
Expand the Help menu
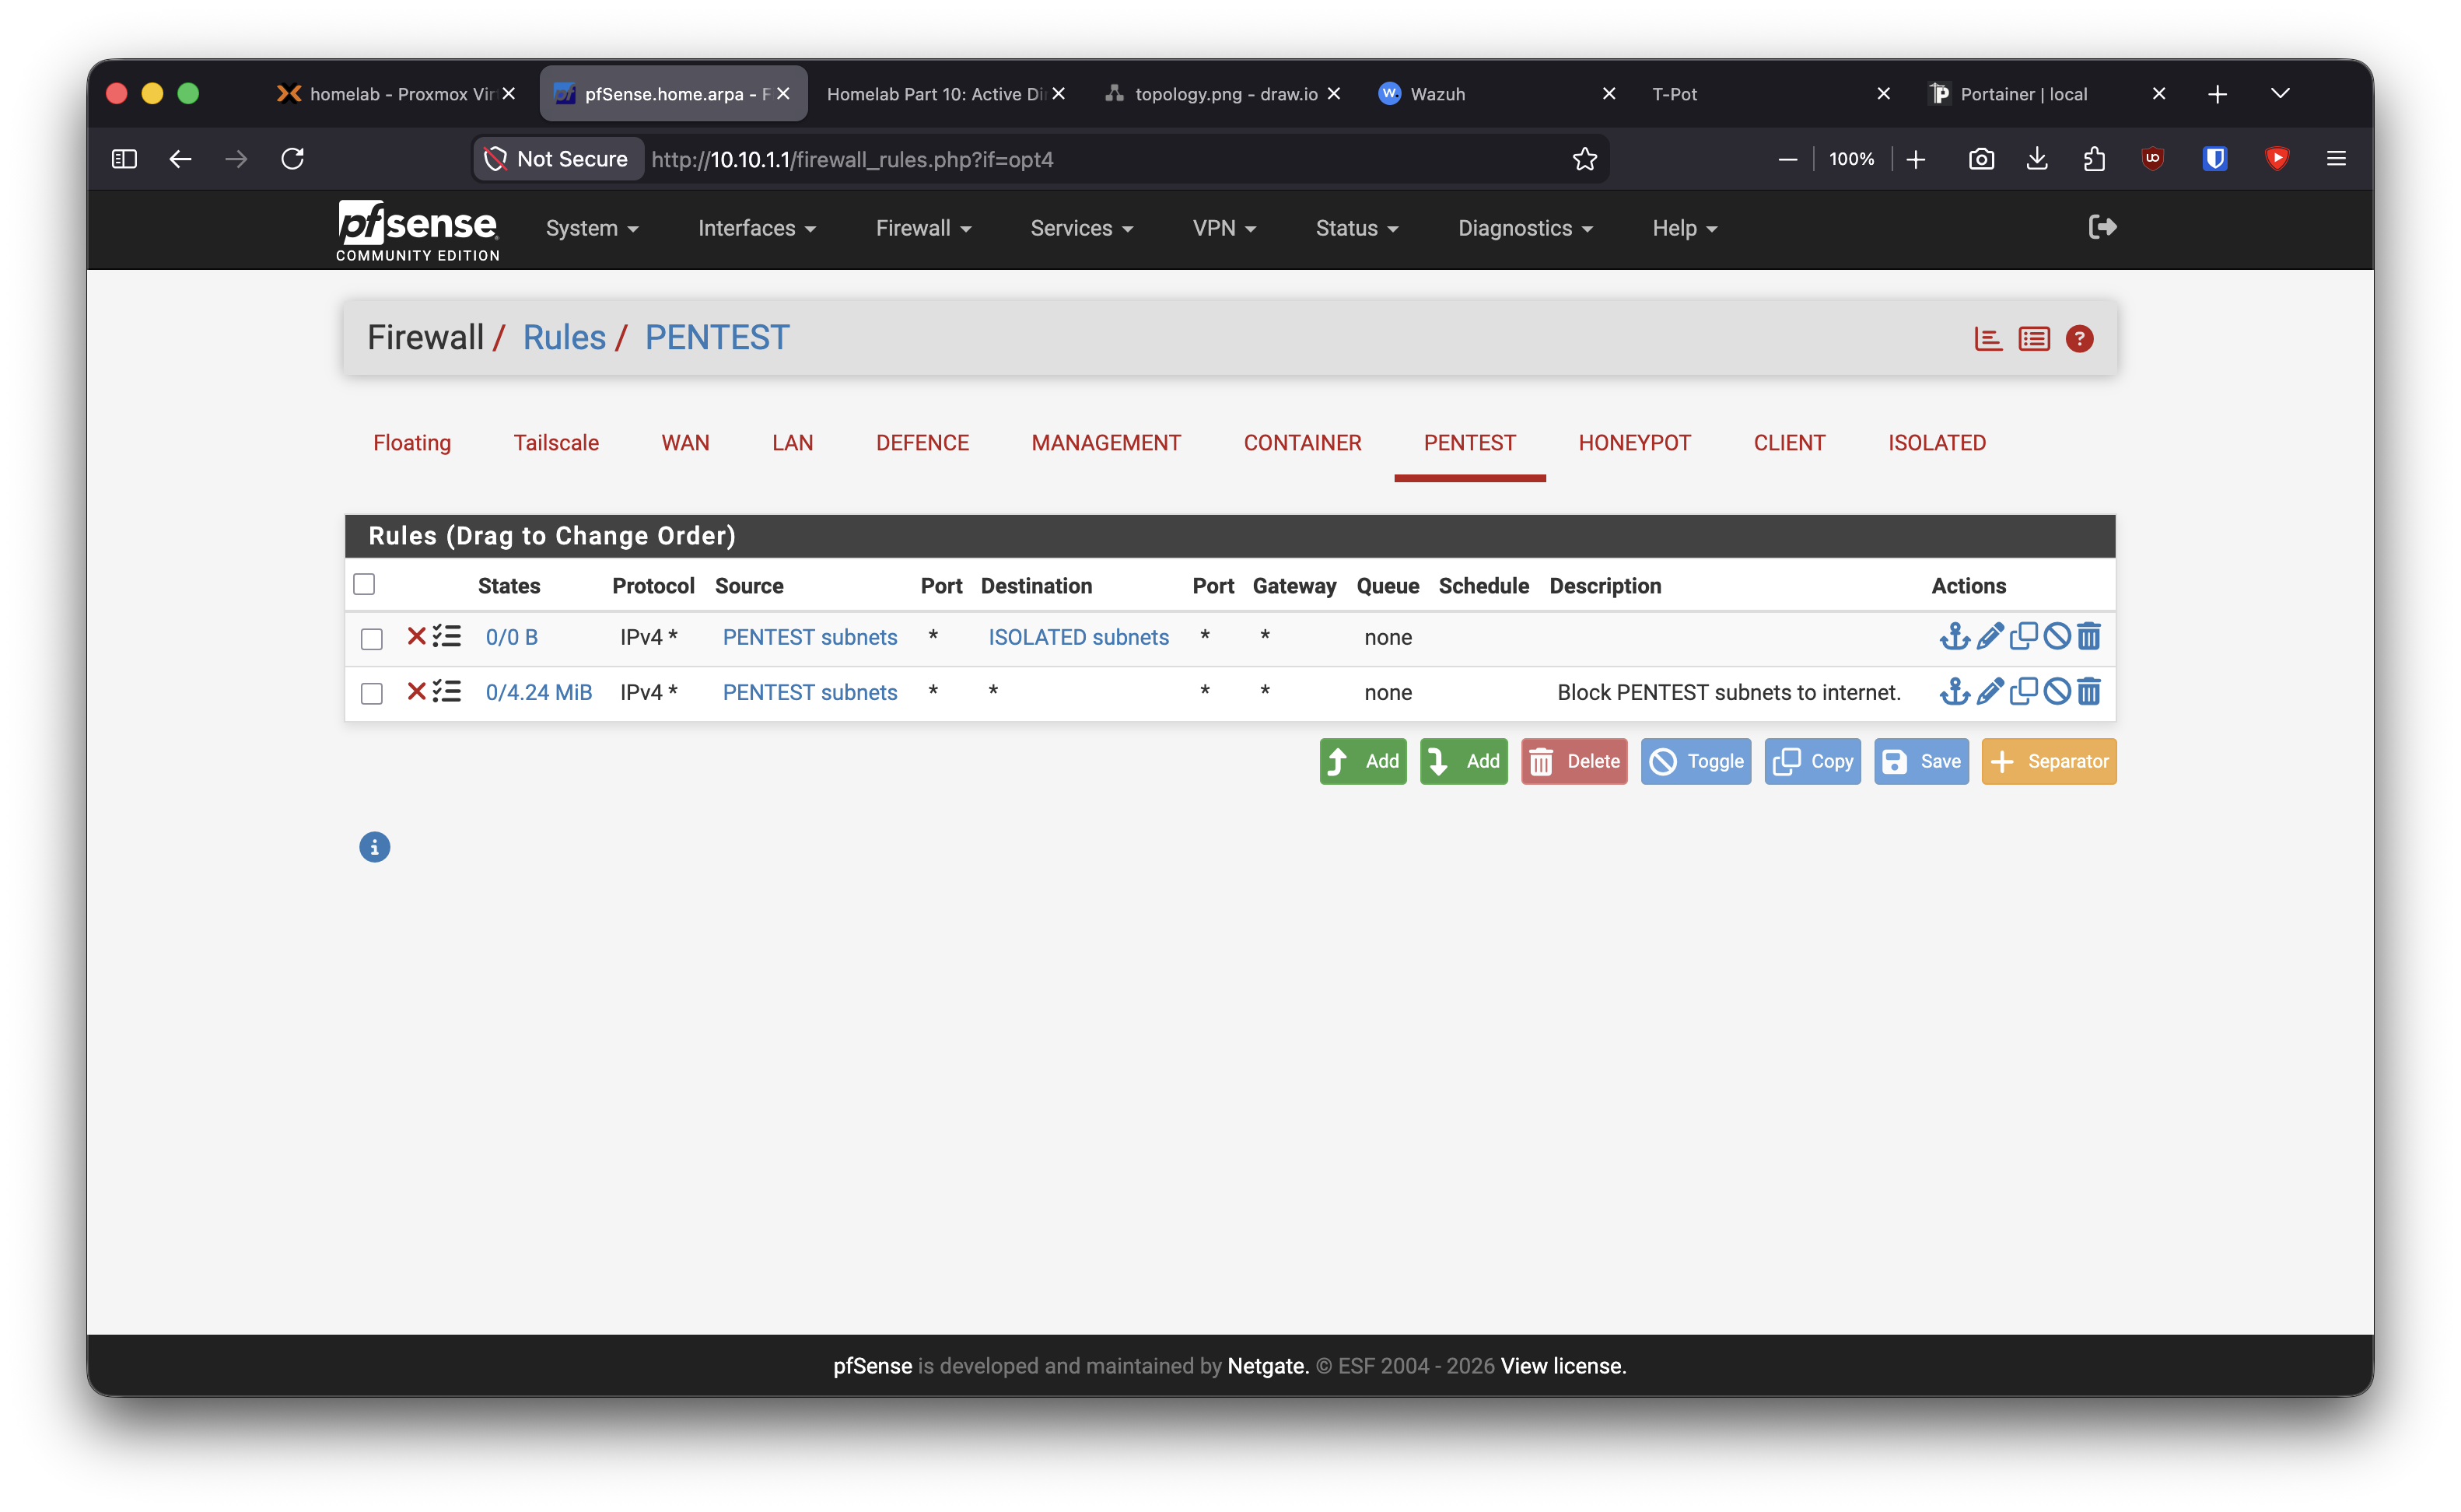tap(1684, 228)
